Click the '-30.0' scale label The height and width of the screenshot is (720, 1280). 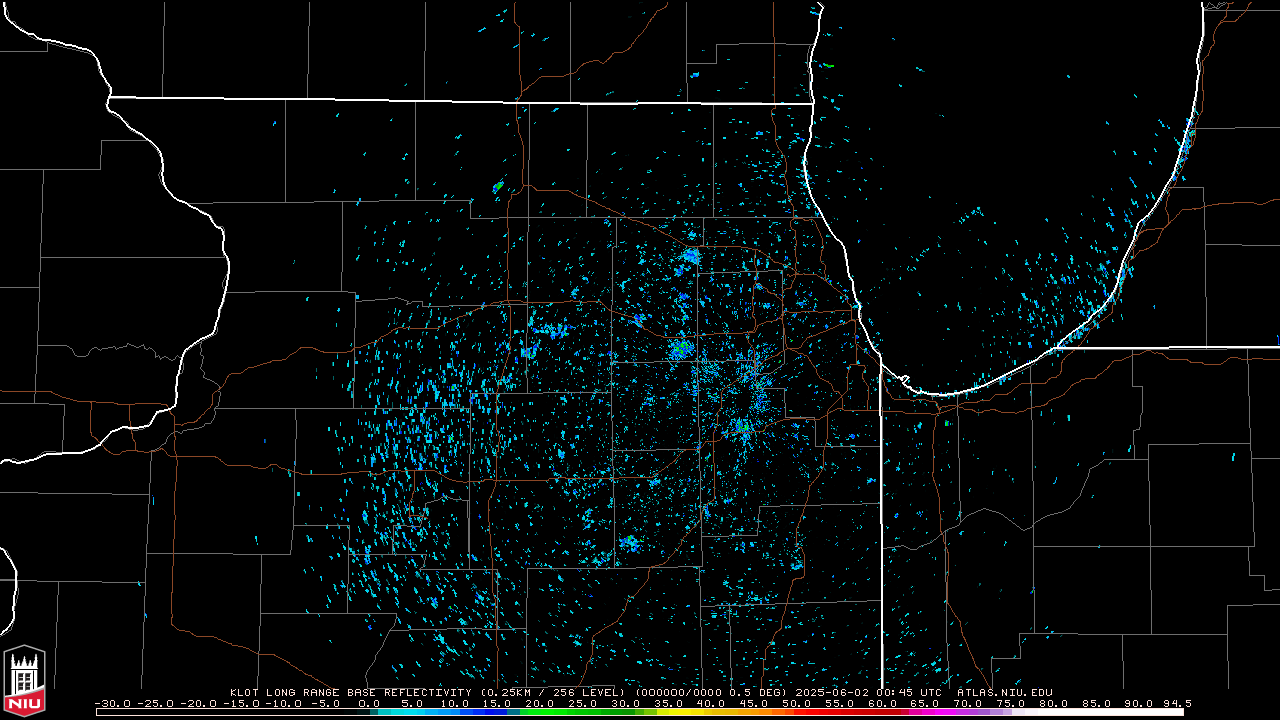112,703
